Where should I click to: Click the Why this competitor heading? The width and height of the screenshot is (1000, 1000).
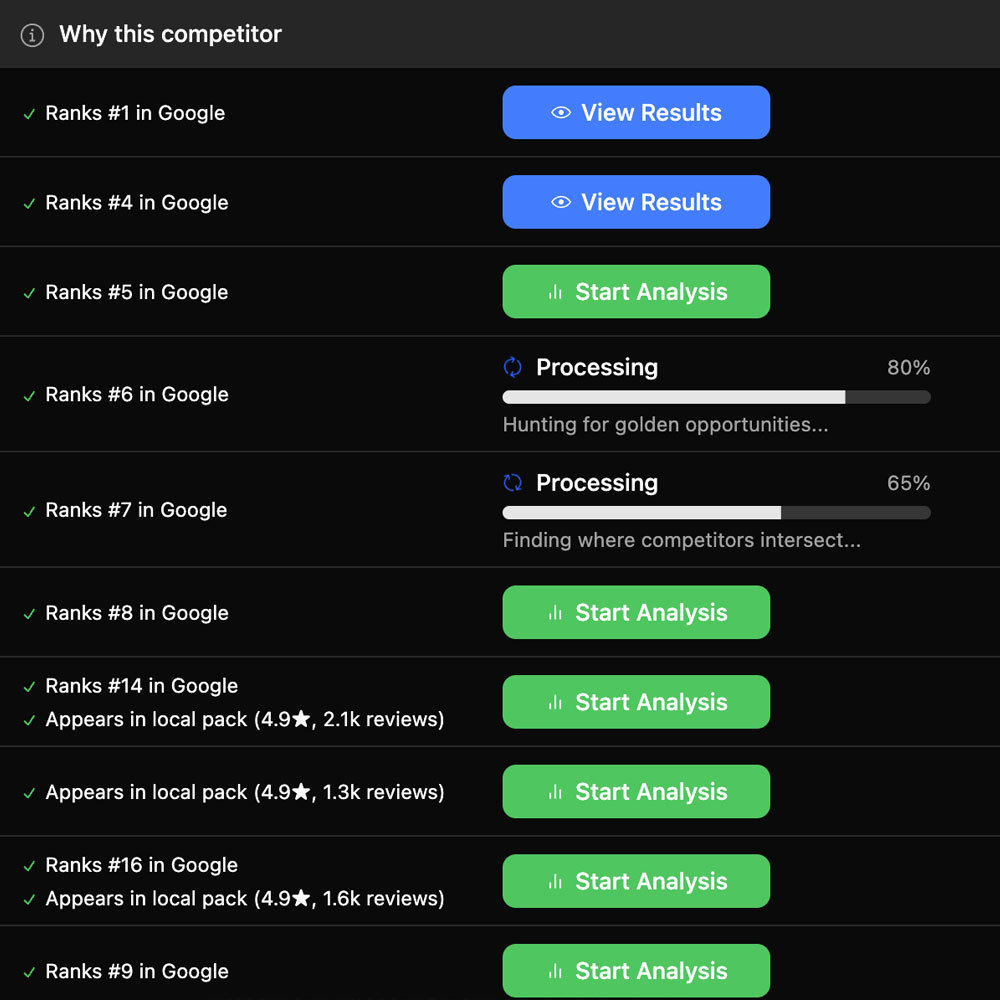[x=170, y=35]
